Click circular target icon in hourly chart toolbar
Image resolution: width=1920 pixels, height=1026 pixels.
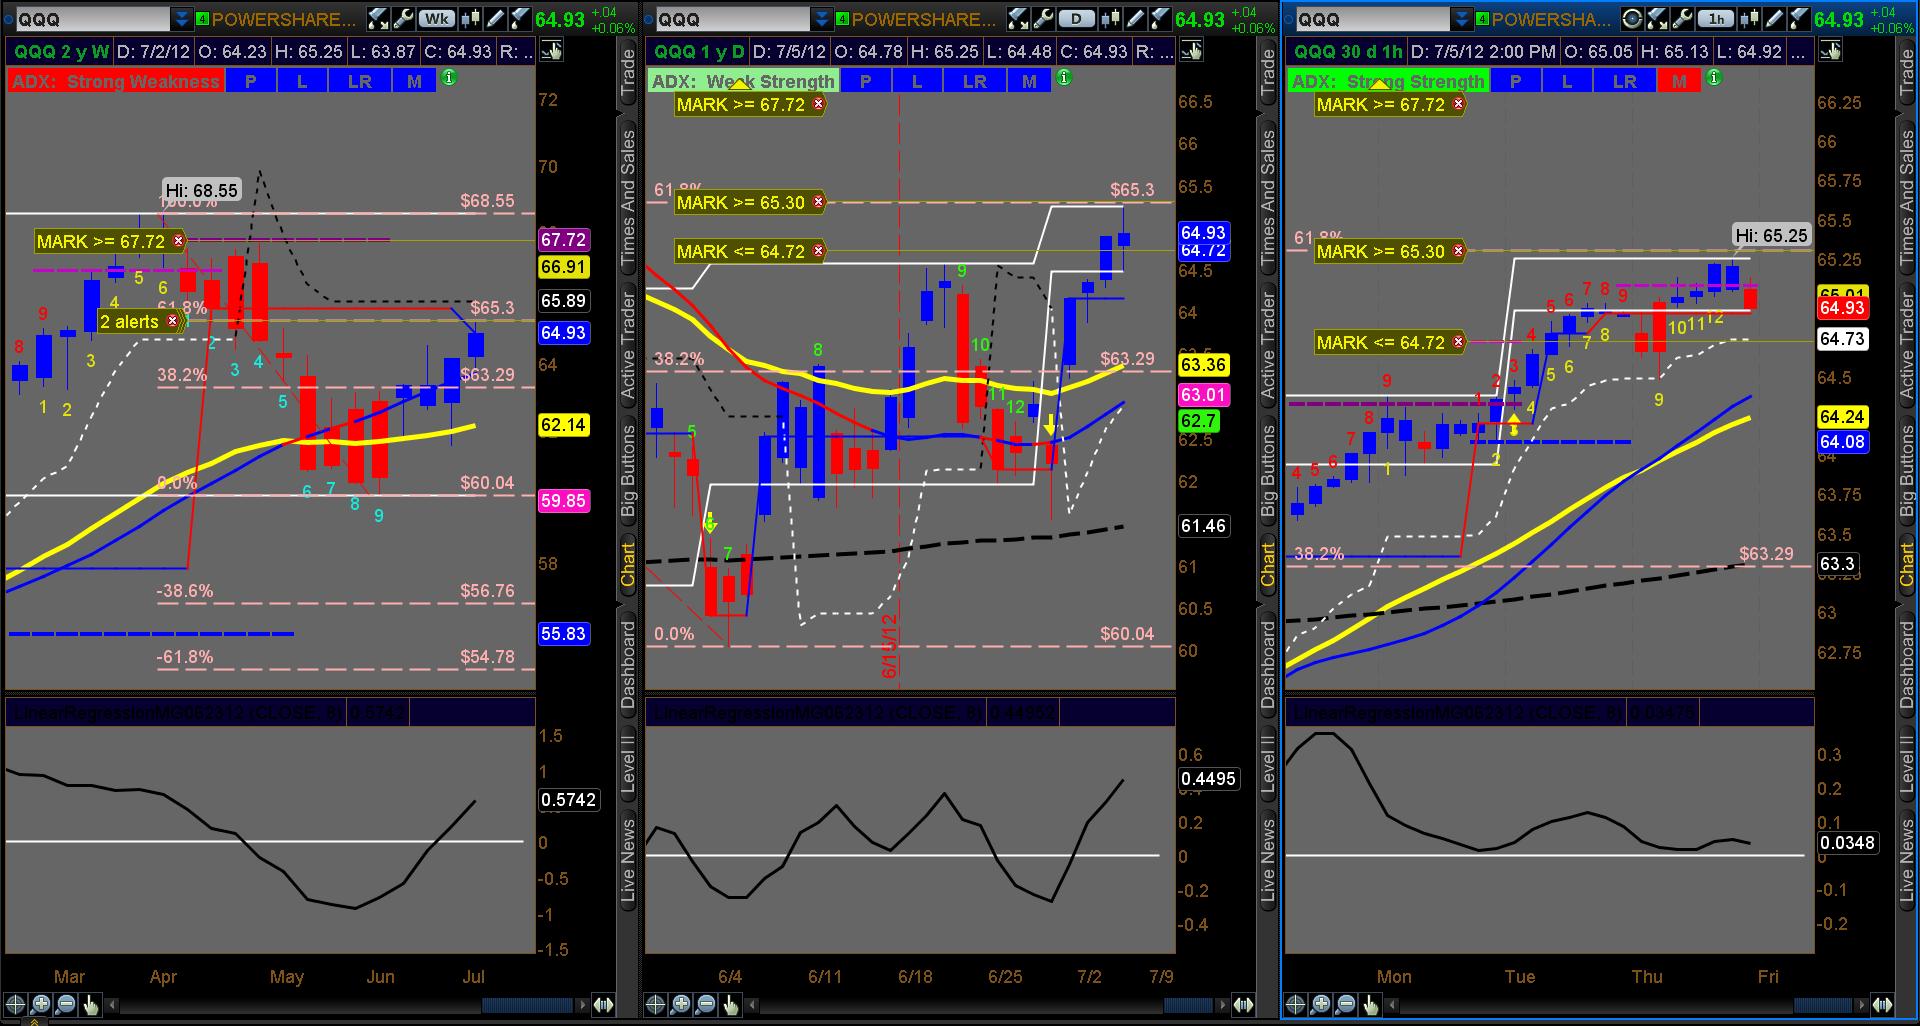coord(1631,18)
